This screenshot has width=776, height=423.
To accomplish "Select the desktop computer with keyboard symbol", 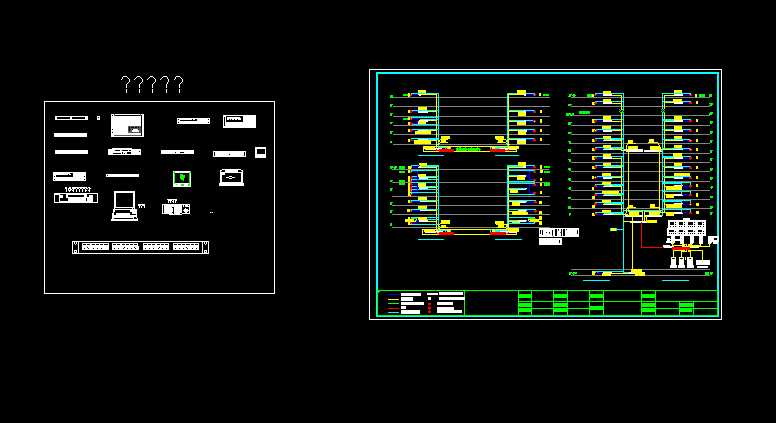I will point(125,206).
